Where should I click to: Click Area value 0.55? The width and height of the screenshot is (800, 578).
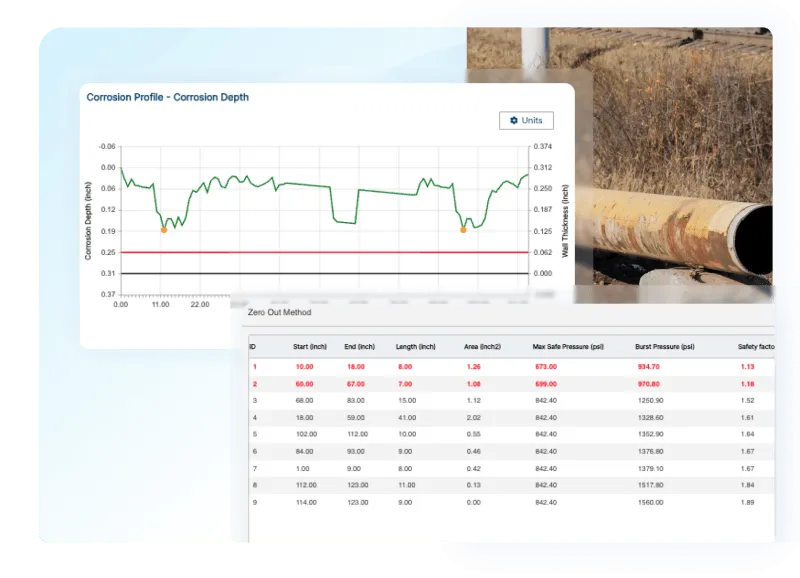click(473, 434)
